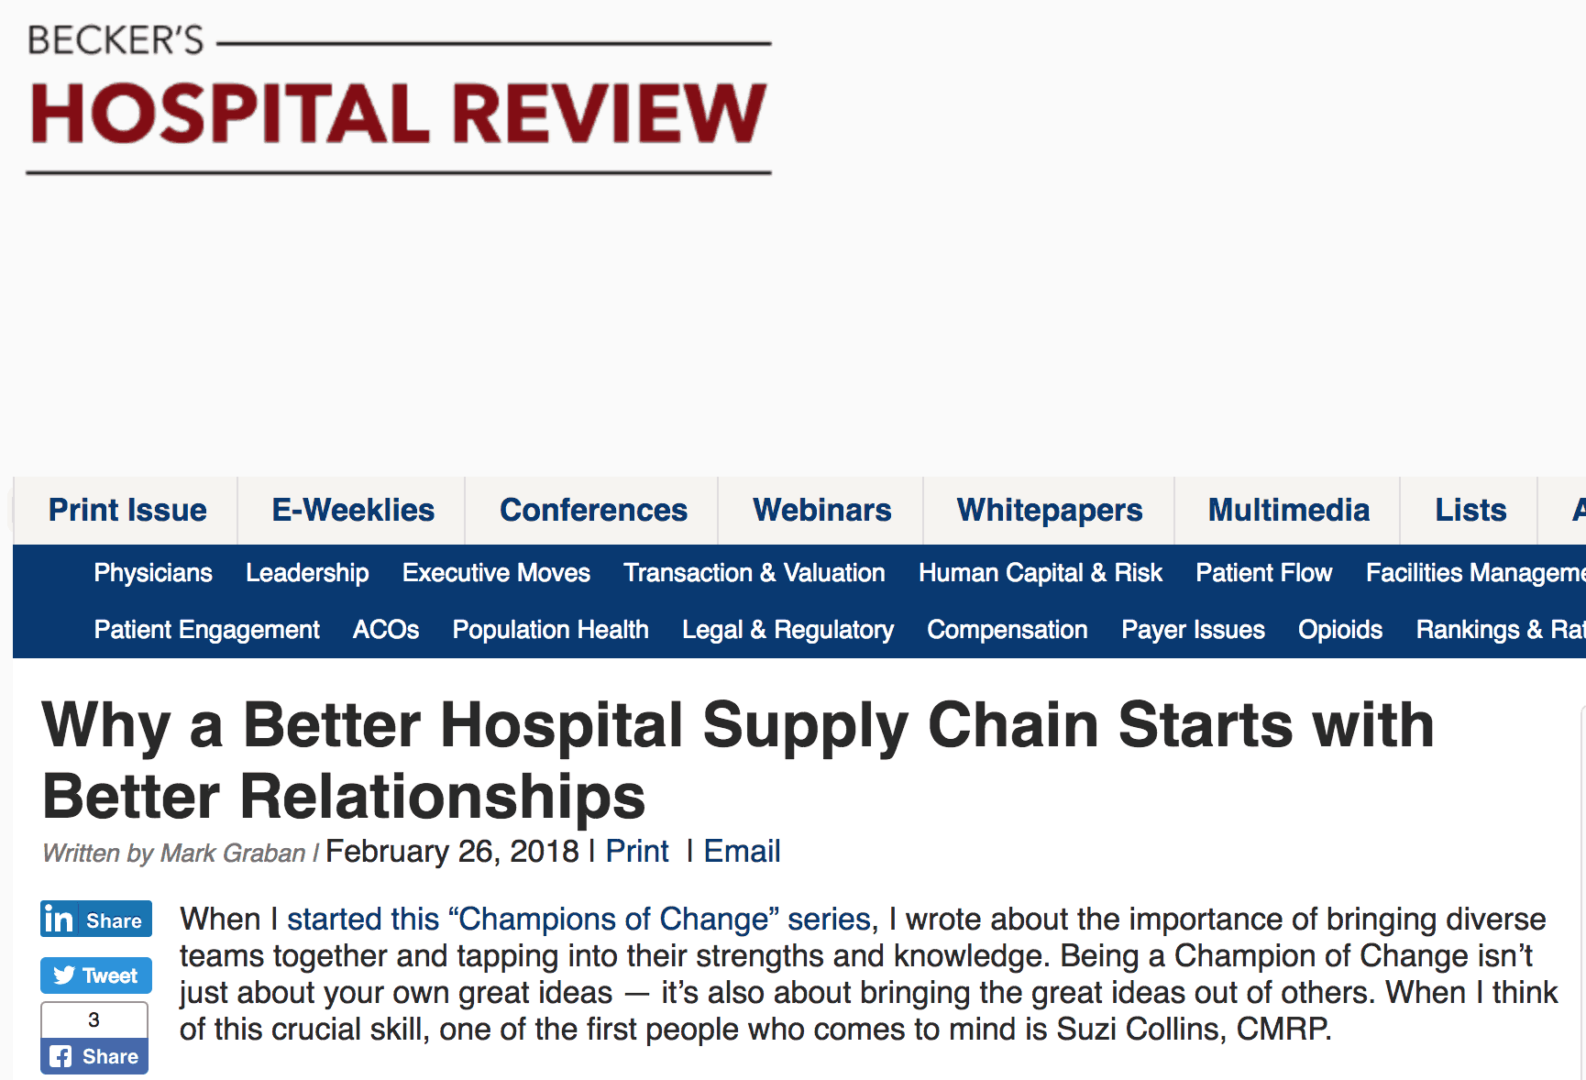The image size is (1586, 1080).
Task: Open the Lists tab
Action: click(x=1470, y=510)
